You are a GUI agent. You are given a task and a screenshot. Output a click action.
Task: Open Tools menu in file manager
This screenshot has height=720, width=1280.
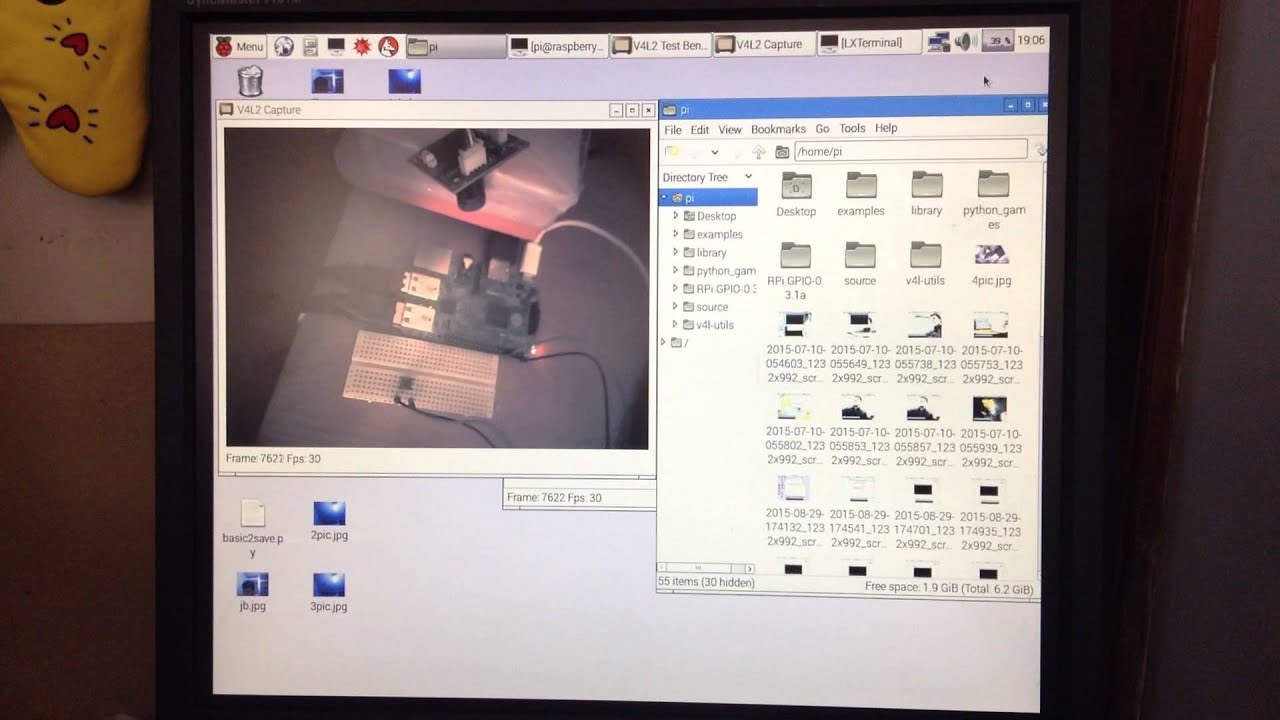pyautogui.click(x=852, y=128)
